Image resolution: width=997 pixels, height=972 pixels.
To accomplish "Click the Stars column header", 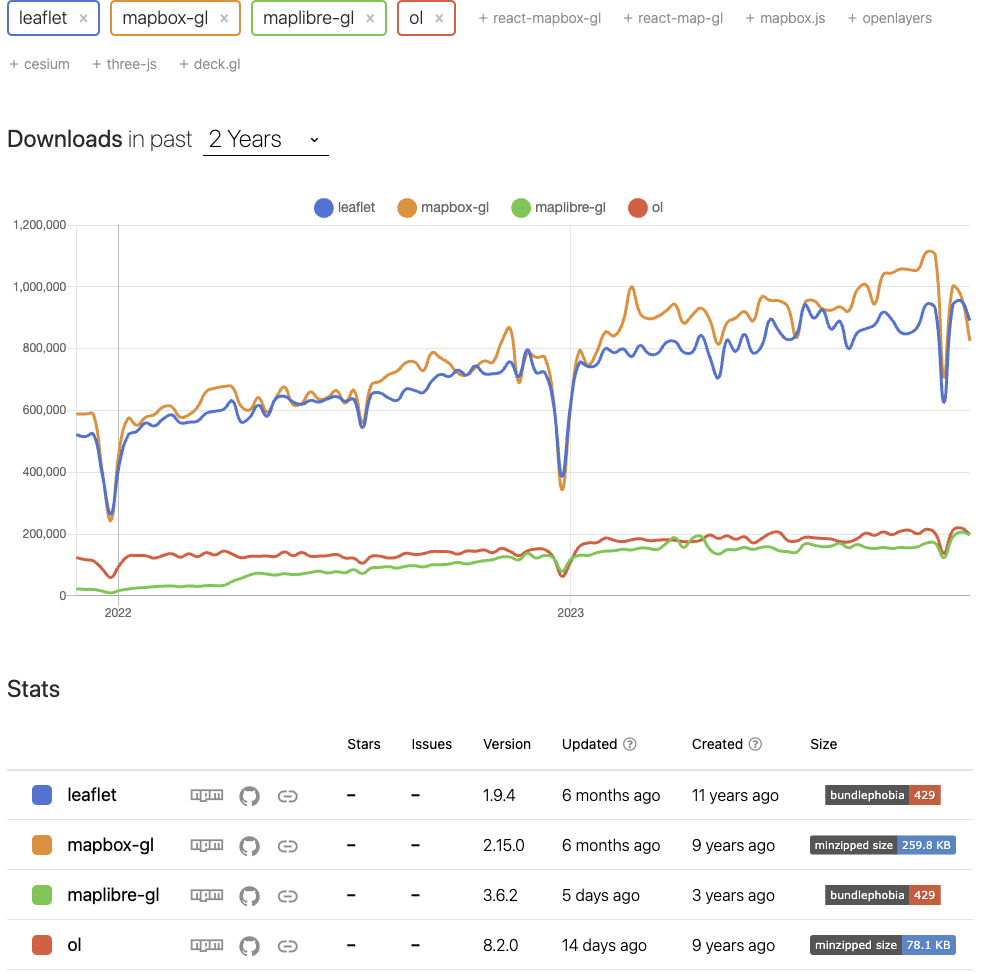I will pyautogui.click(x=364, y=744).
